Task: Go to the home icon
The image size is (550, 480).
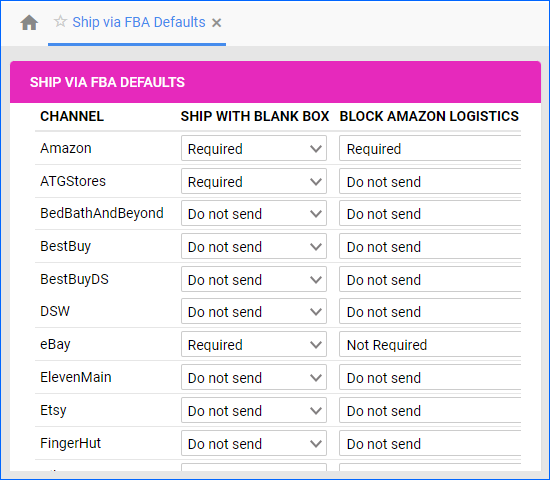Action: (x=29, y=23)
